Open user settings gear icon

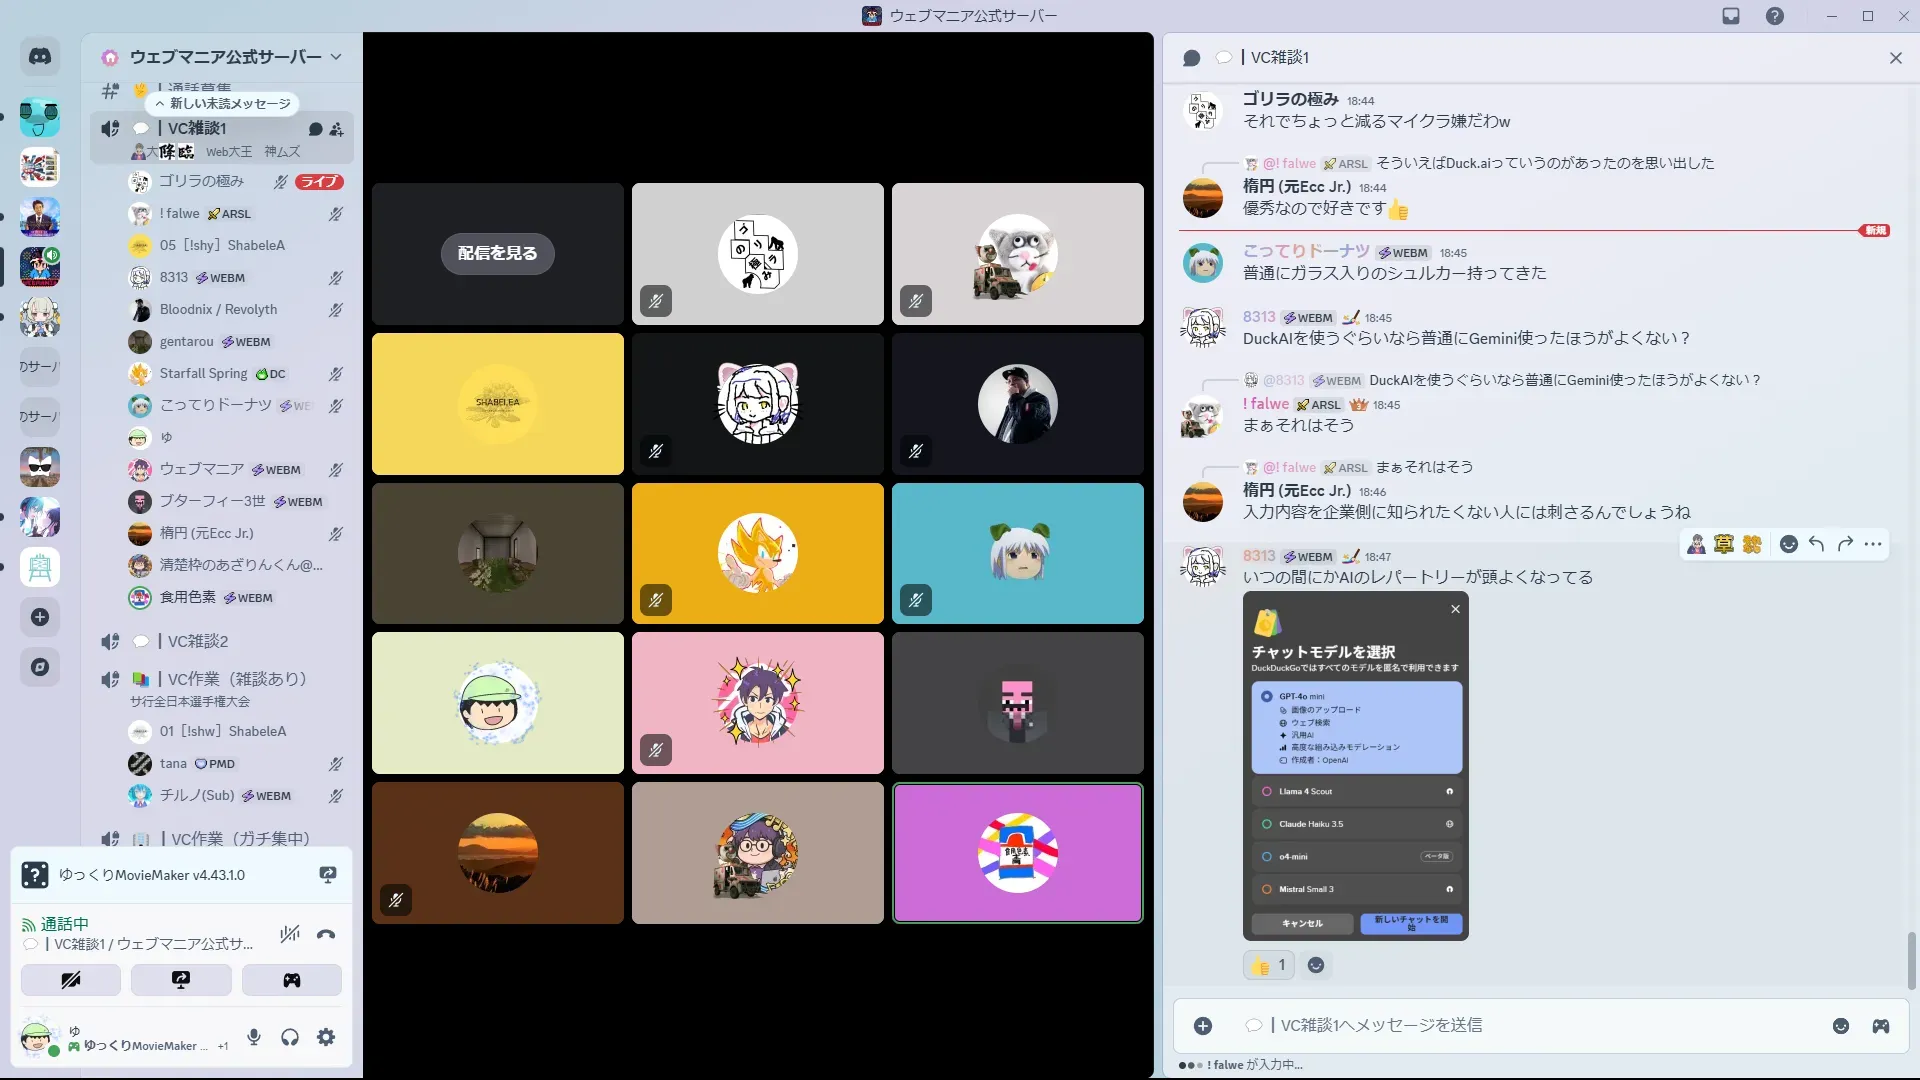pyautogui.click(x=326, y=1038)
